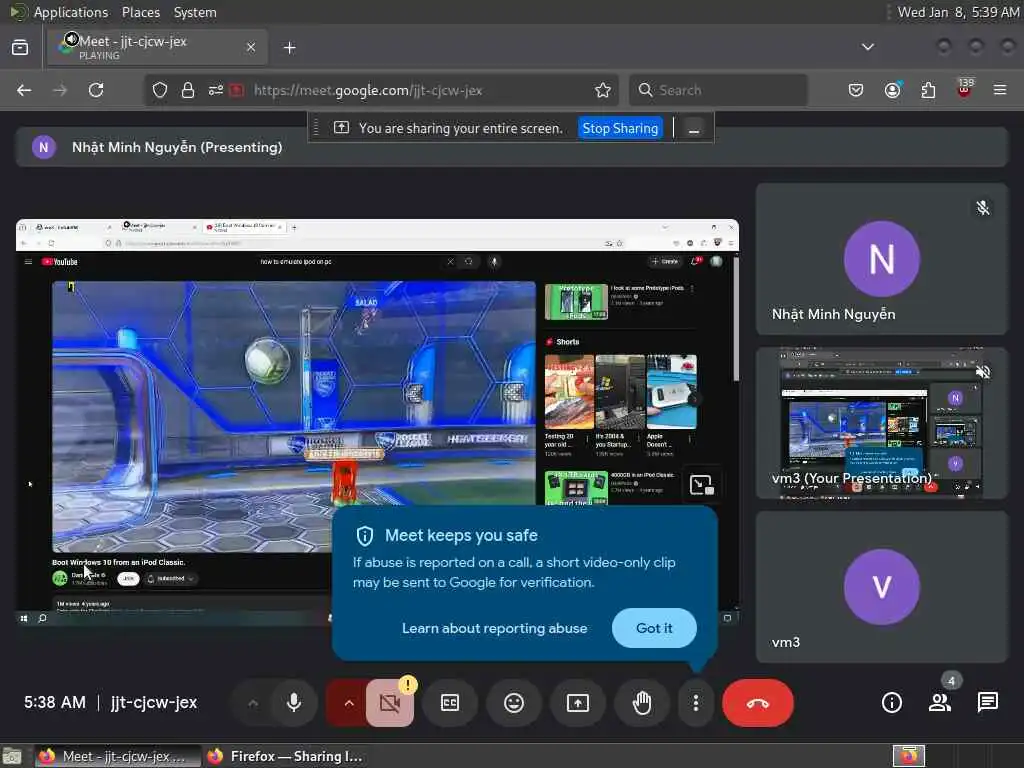The width and height of the screenshot is (1024, 768).
Task: Toggle the microphone button in Meet
Action: tap(294, 703)
